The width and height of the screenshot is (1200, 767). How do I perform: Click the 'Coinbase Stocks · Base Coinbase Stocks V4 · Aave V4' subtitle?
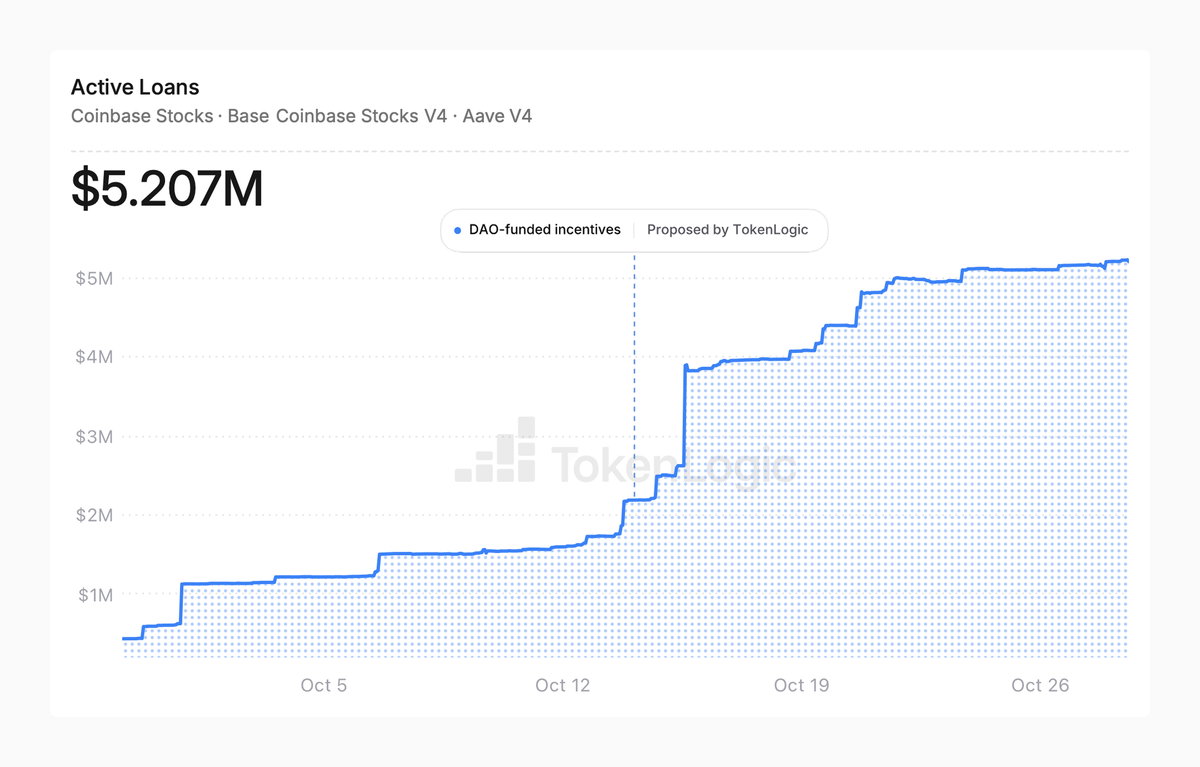[x=301, y=116]
